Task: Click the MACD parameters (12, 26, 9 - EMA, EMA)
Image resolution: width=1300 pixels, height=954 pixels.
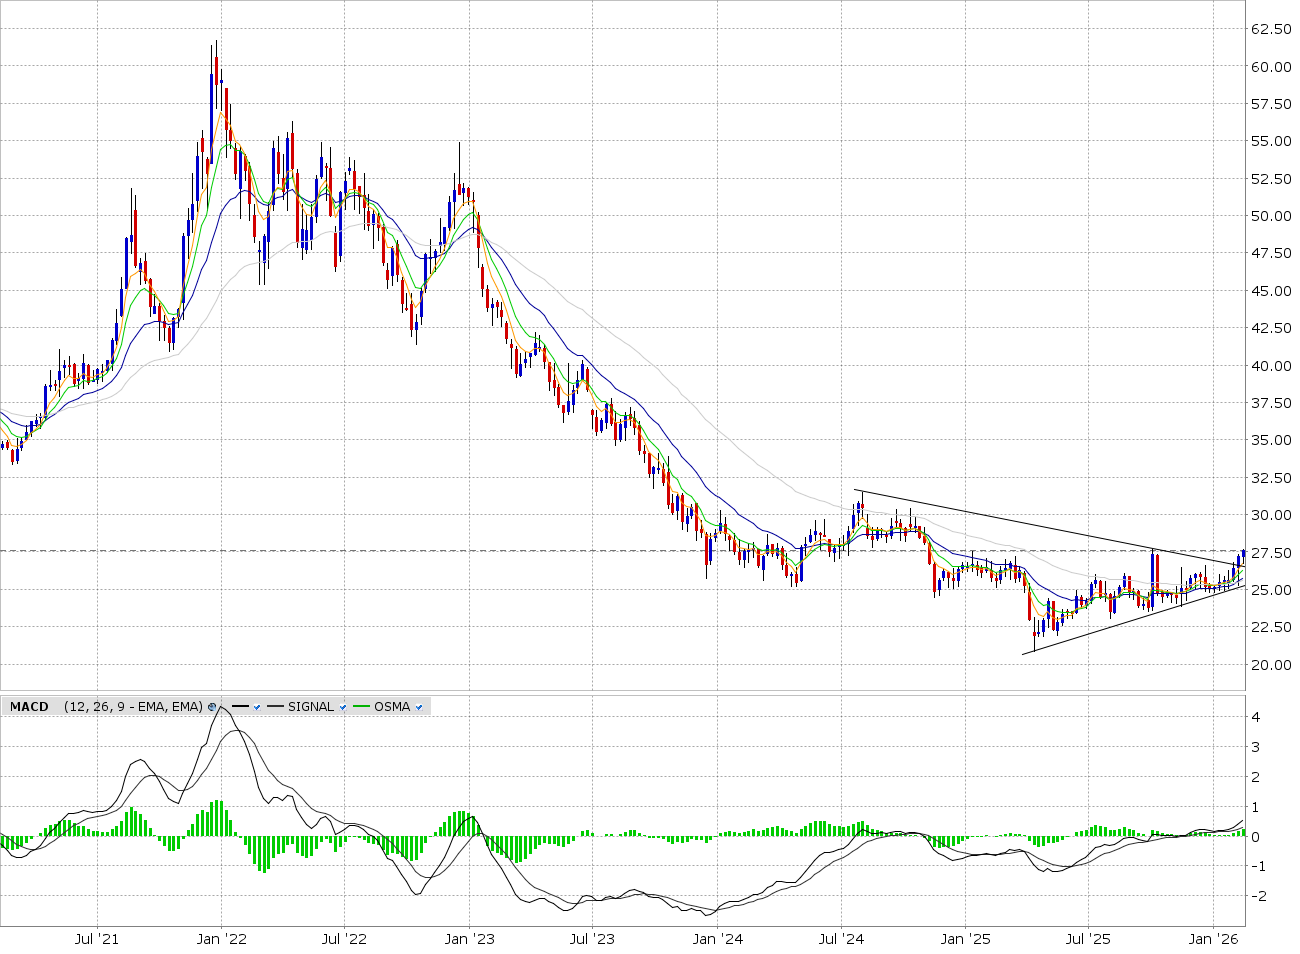Action: (x=132, y=707)
